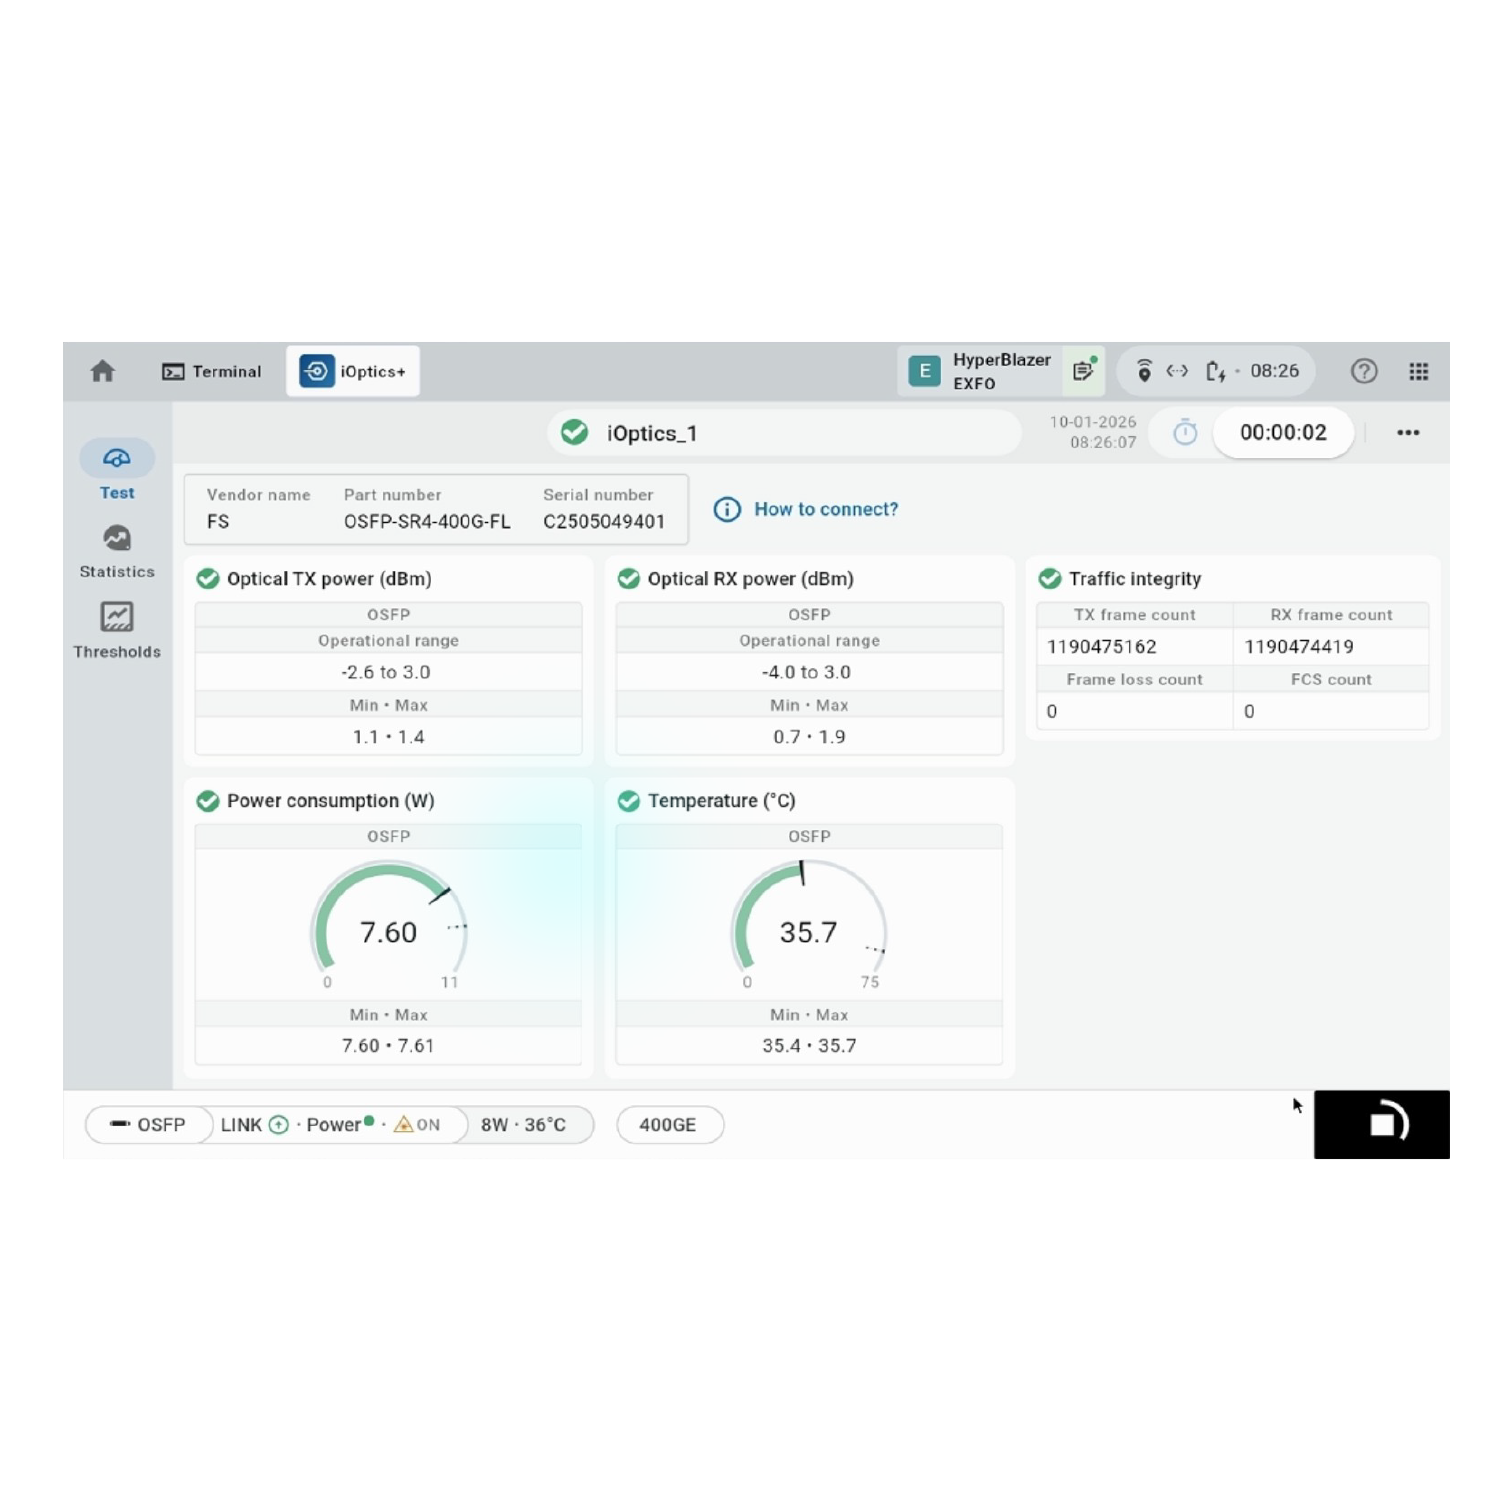This screenshot has width=1500, height=1500.
Task: Click the Power consumption status checkmark
Action: coord(208,801)
